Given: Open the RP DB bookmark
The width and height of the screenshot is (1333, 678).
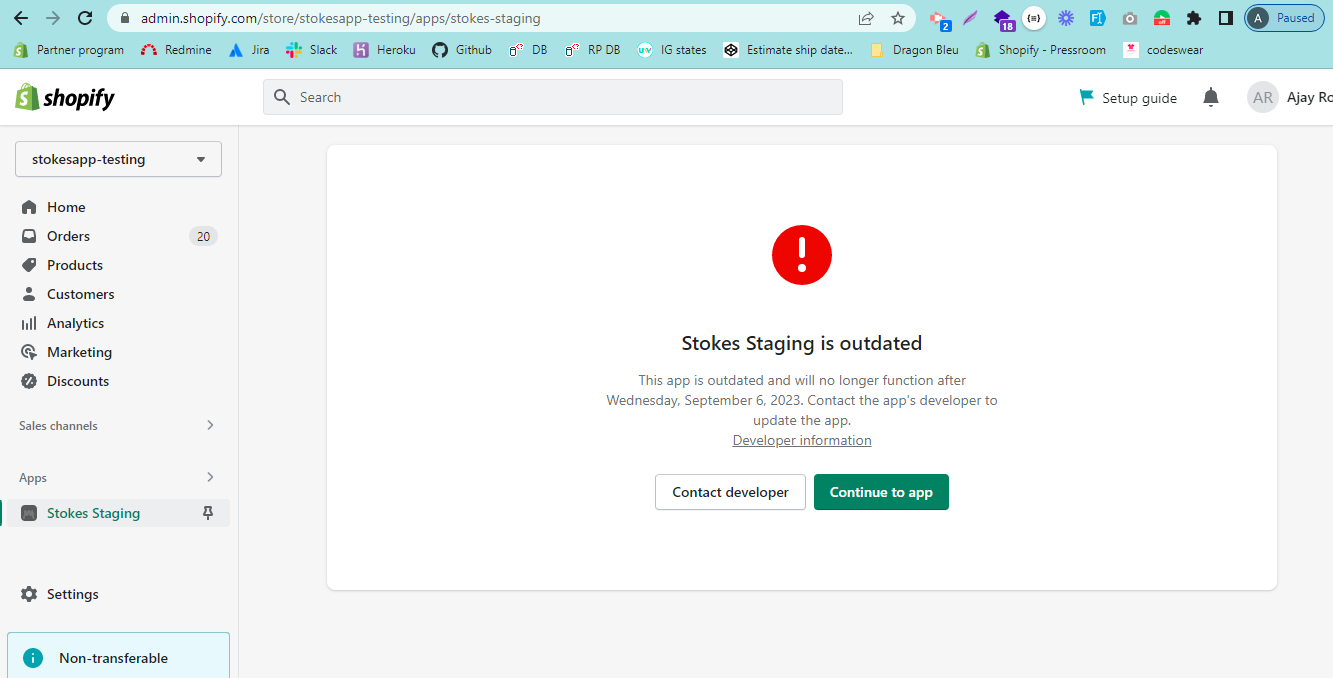Looking at the screenshot, I should pyautogui.click(x=593, y=50).
